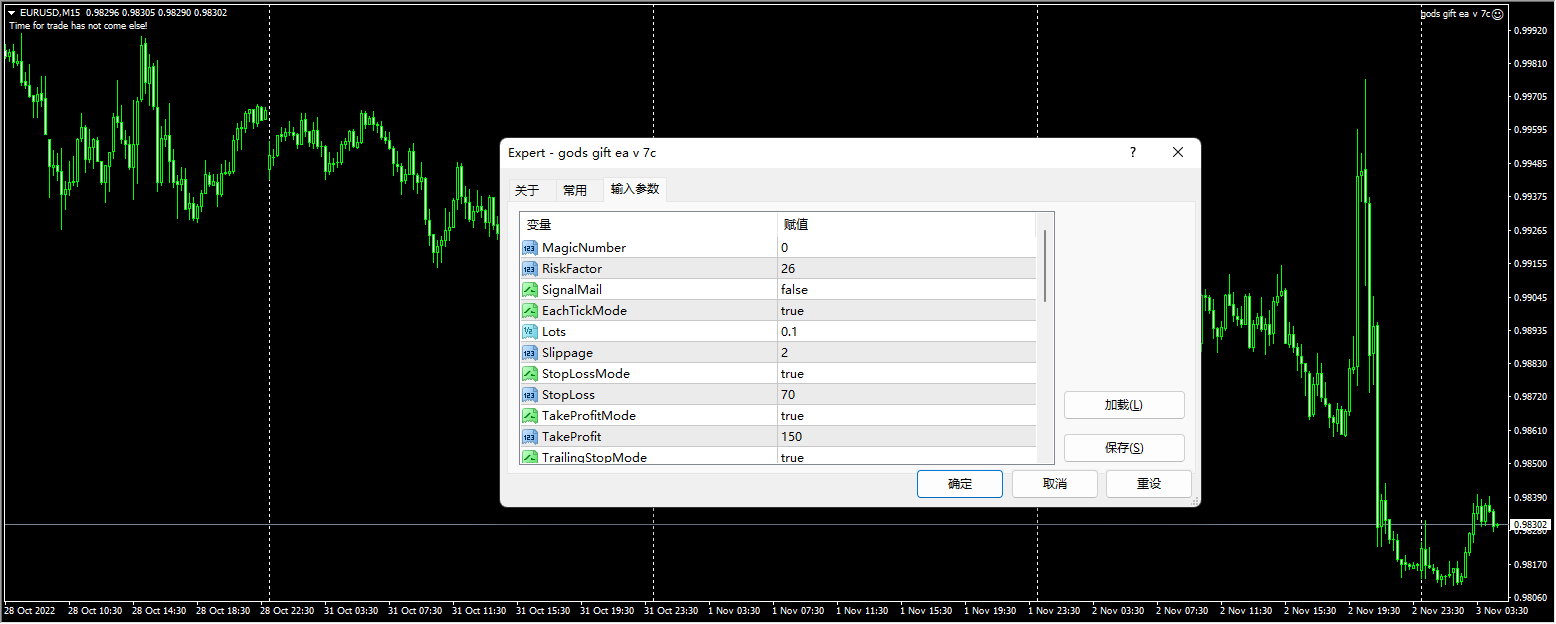The width and height of the screenshot is (1556, 624).
Task: Switch to the 关于 tab
Action: [x=527, y=190]
